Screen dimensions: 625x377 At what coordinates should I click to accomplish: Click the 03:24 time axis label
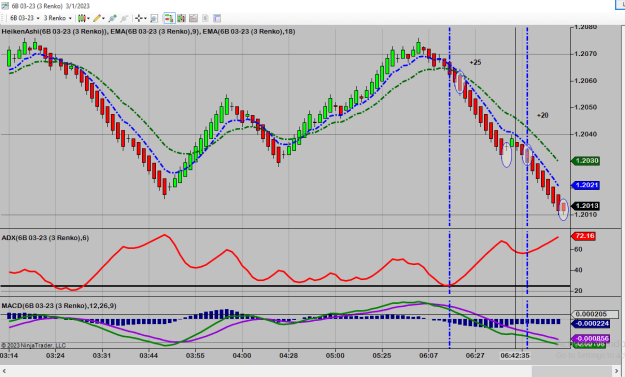(x=55, y=355)
